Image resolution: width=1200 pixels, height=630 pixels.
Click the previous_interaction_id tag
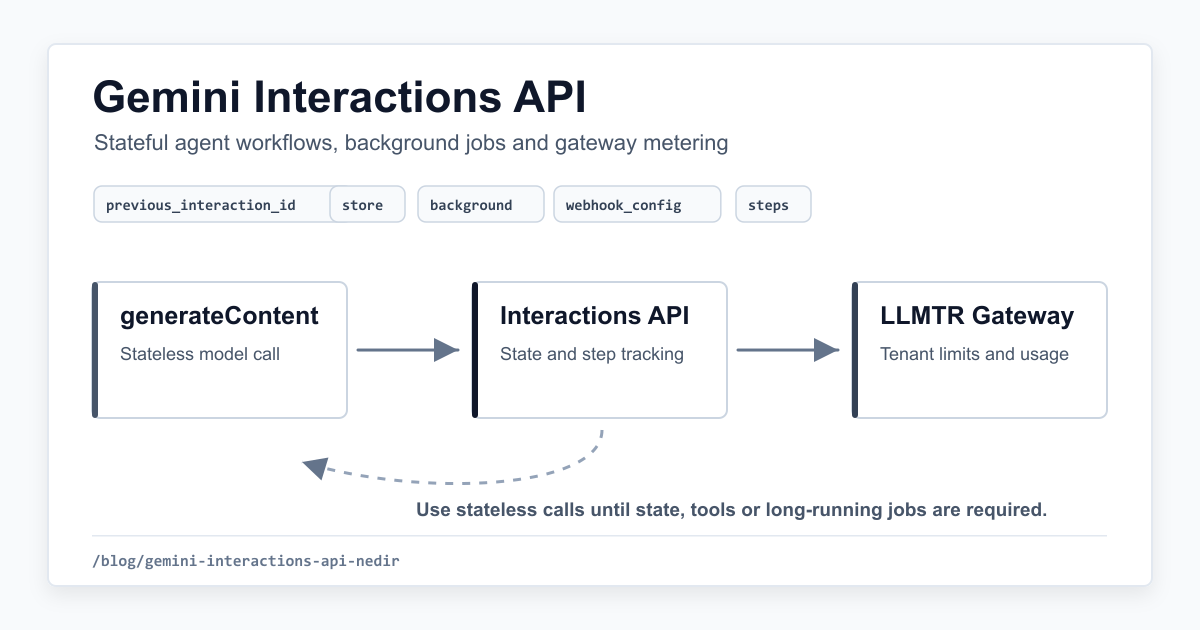(x=212, y=204)
